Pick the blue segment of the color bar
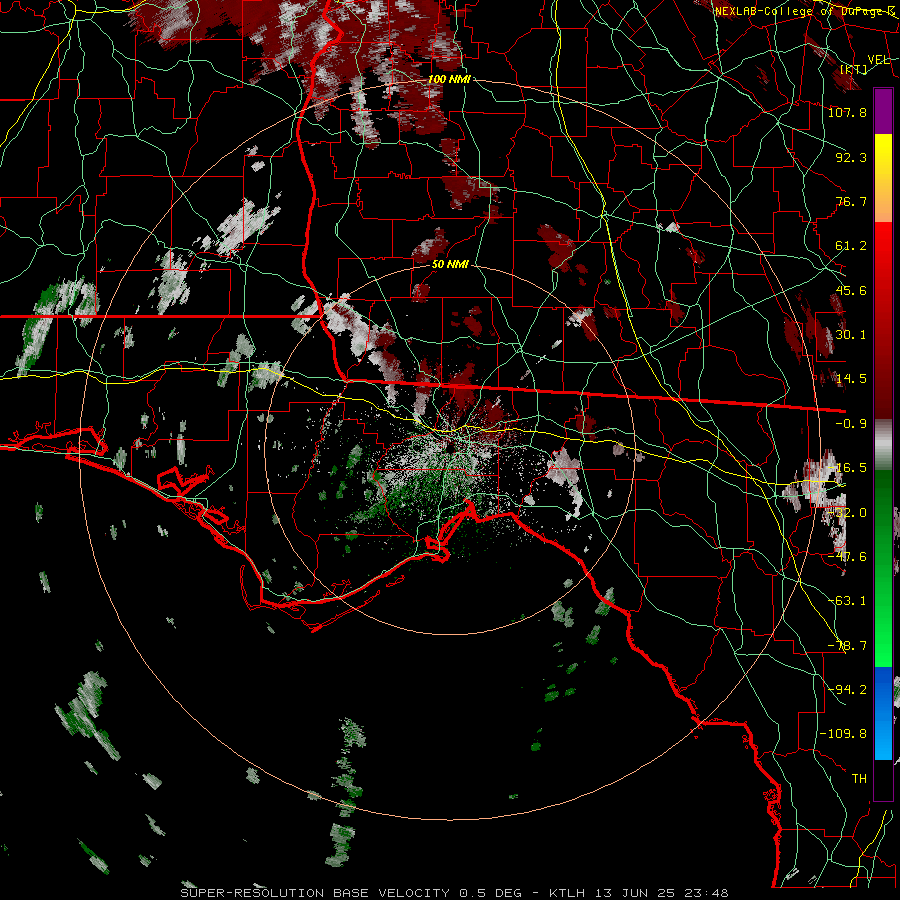This screenshot has width=900, height=900. 883,713
